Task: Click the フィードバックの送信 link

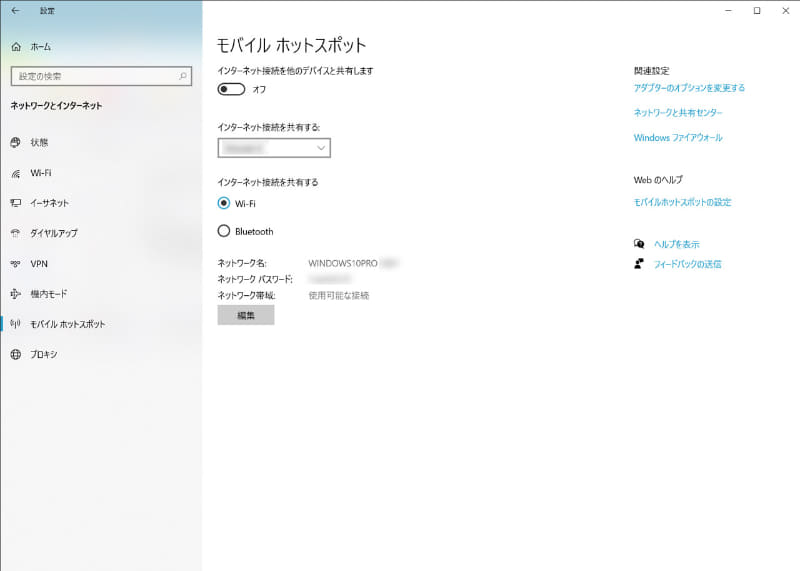Action: [x=687, y=264]
